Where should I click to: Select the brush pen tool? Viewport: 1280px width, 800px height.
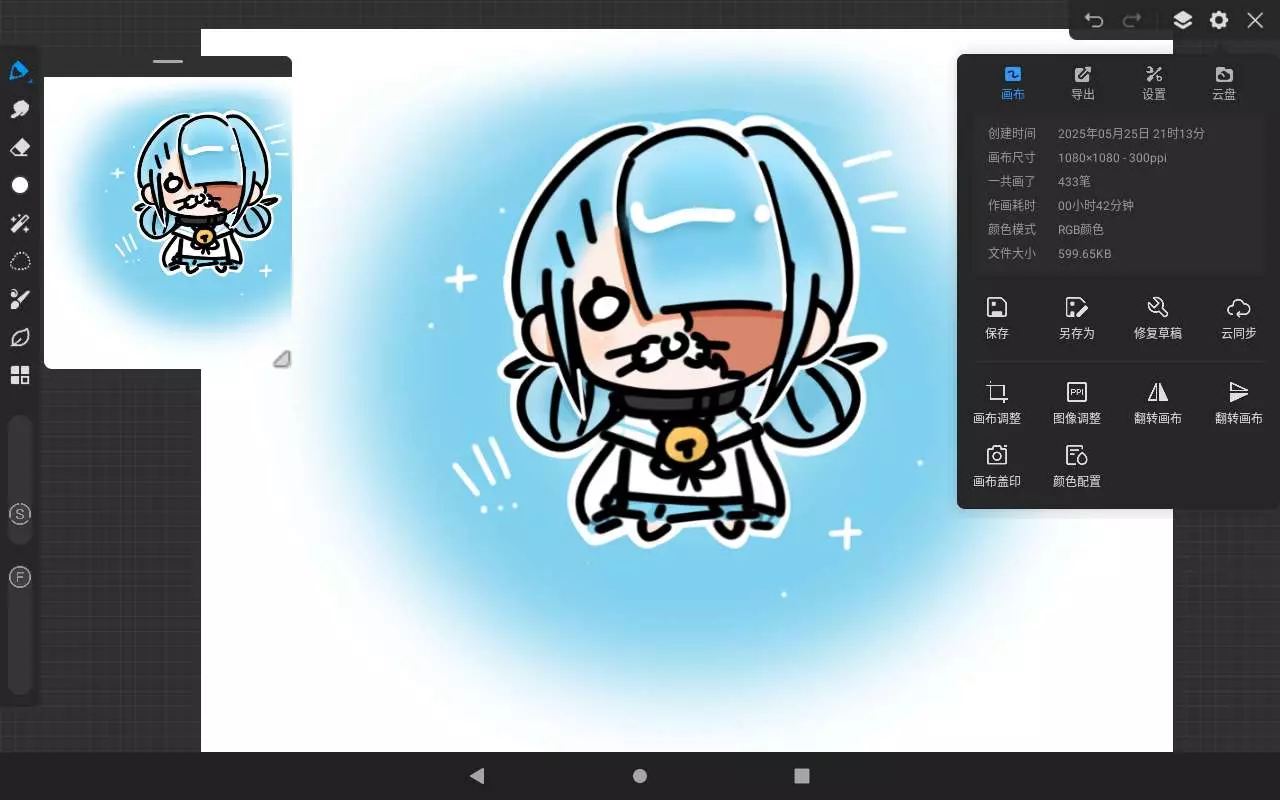pos(19,71)
